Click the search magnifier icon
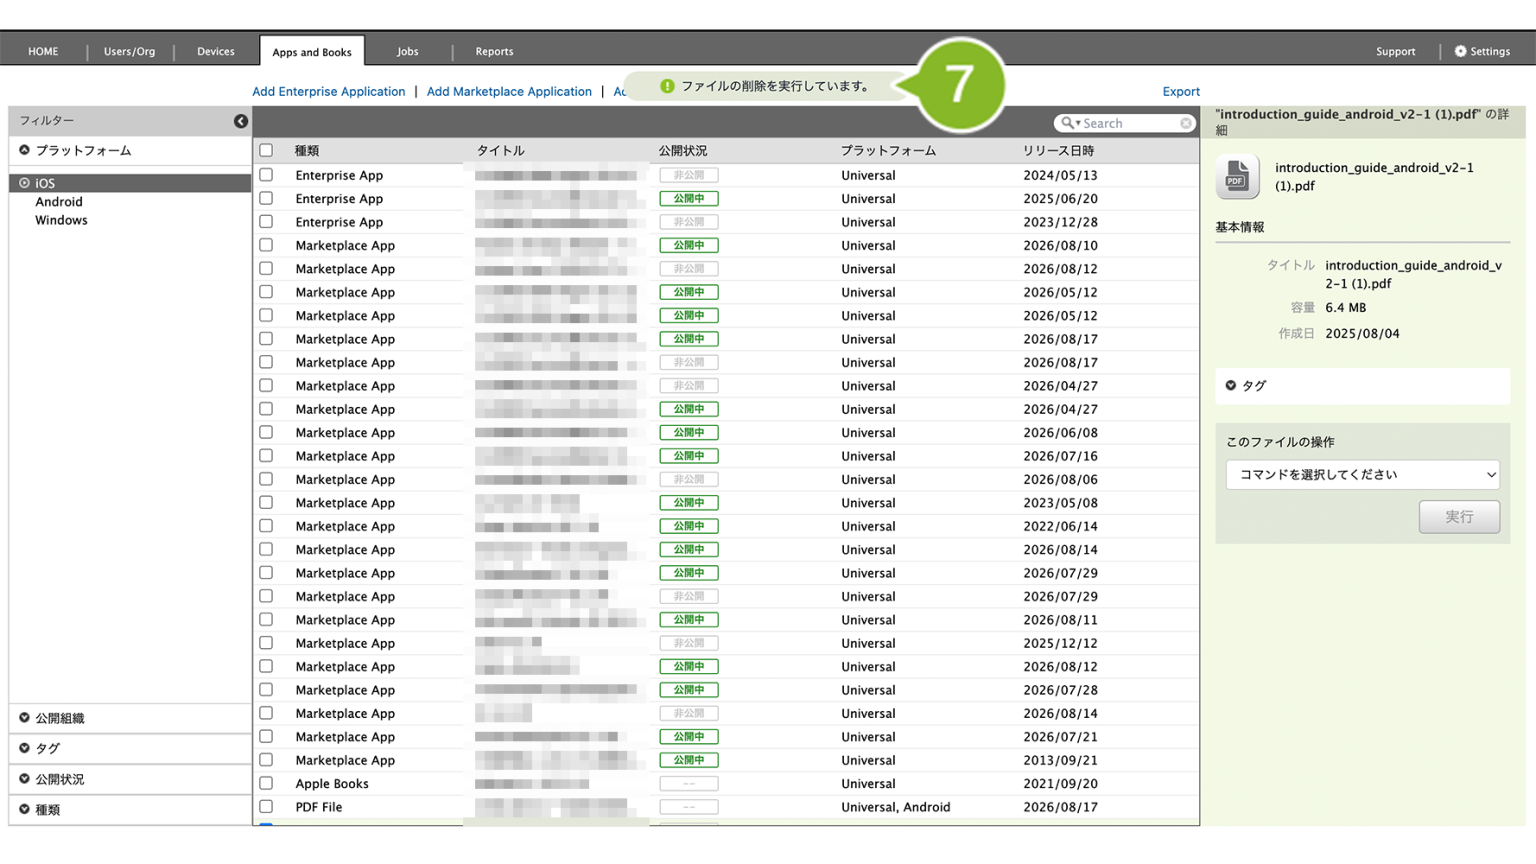Screen dimensions: 1536x864 click(x=1068, y=123)
